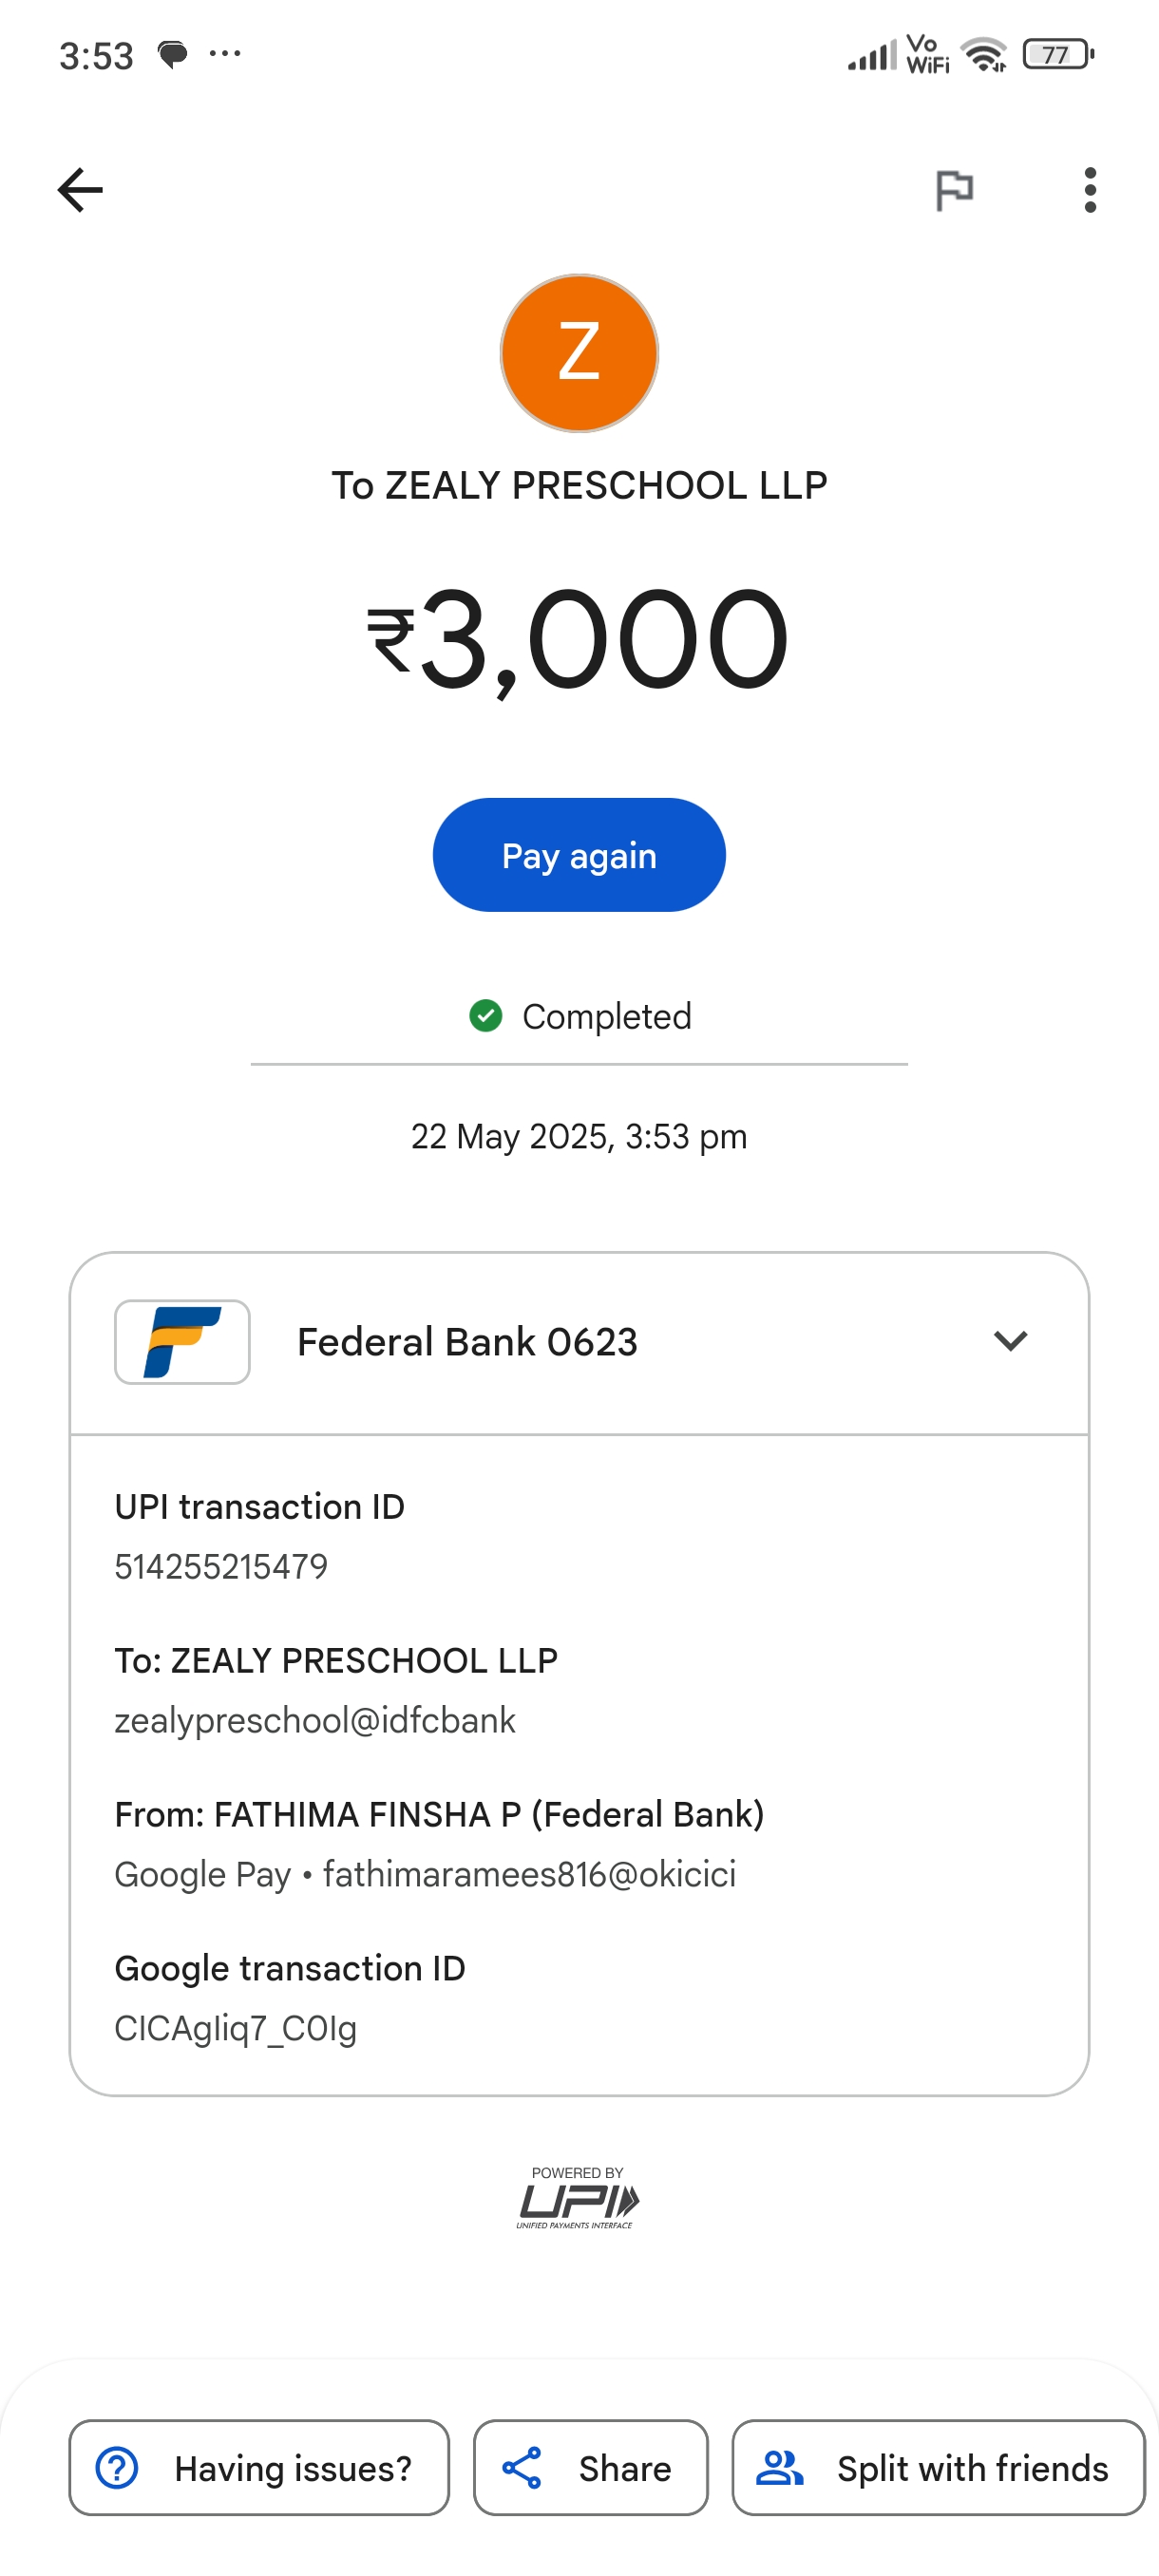
Task: Tap the ₹3,000 amount text
Action: point(579,640)
